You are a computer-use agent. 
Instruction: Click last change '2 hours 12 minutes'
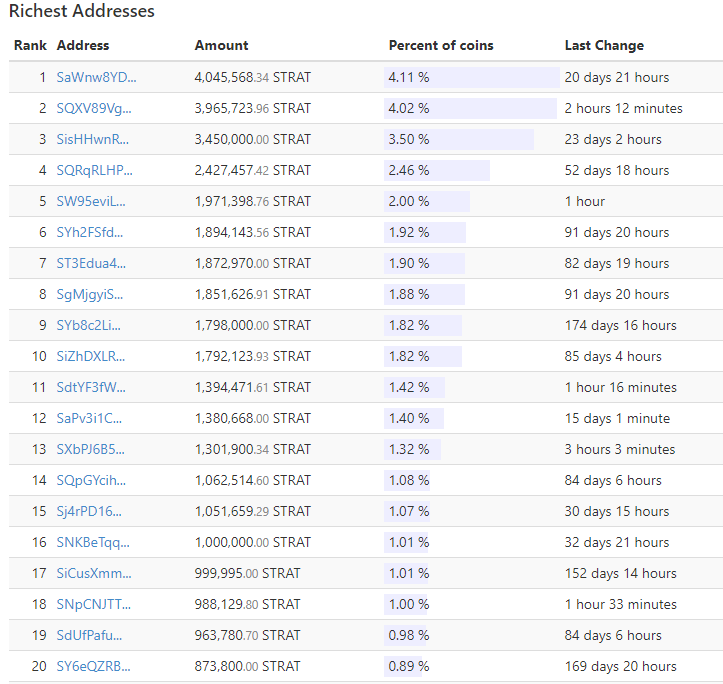[623, 108]
